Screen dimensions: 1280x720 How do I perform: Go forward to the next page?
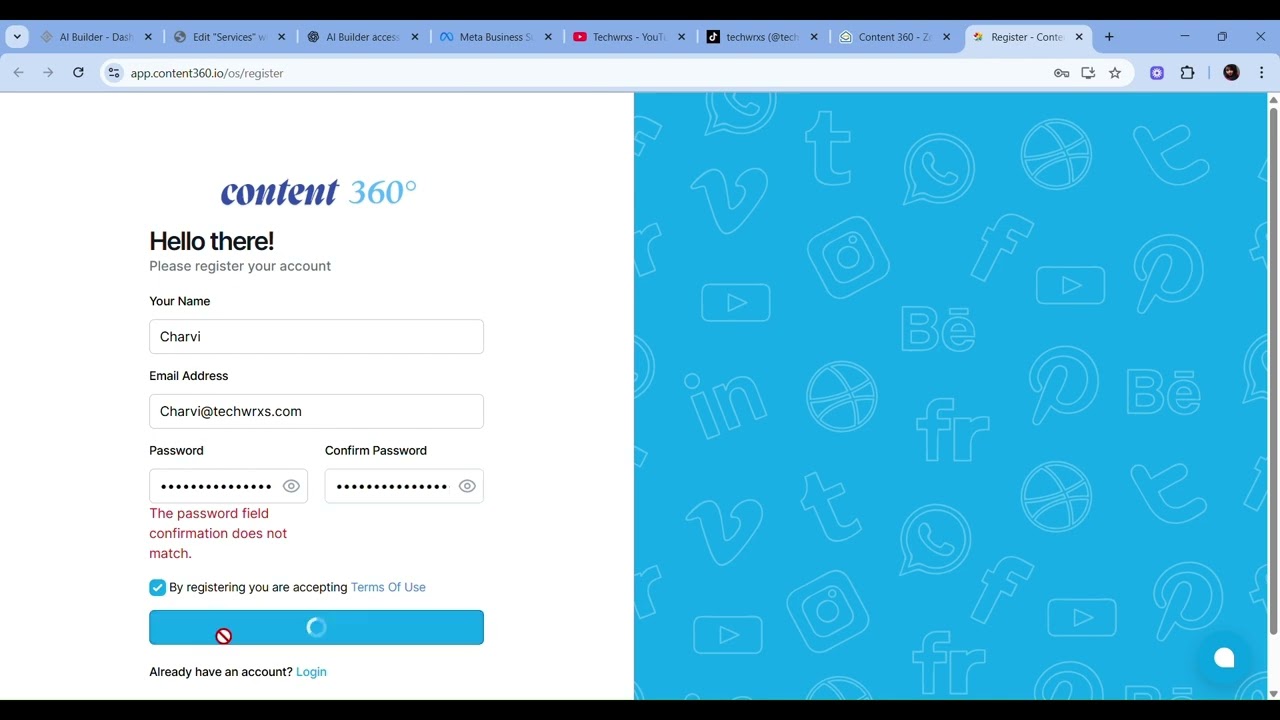[48, 73]
